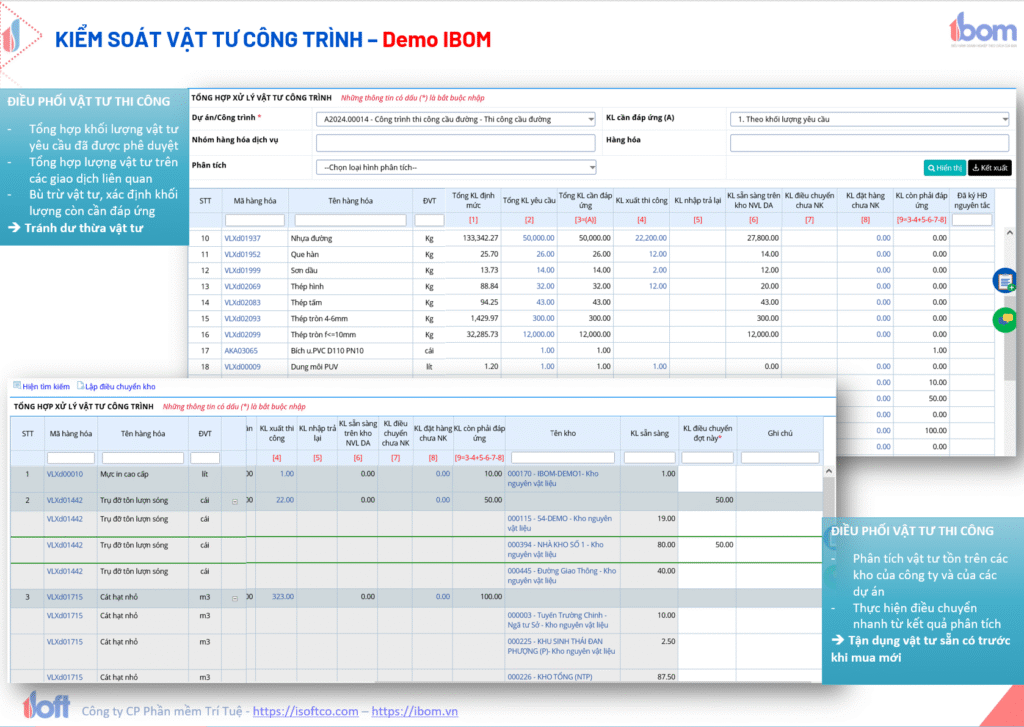Open the 'KL cần đáp ứng (A)' dropdown
Viewport: 1024px width, 727px height.
click(x=868, y=119)
